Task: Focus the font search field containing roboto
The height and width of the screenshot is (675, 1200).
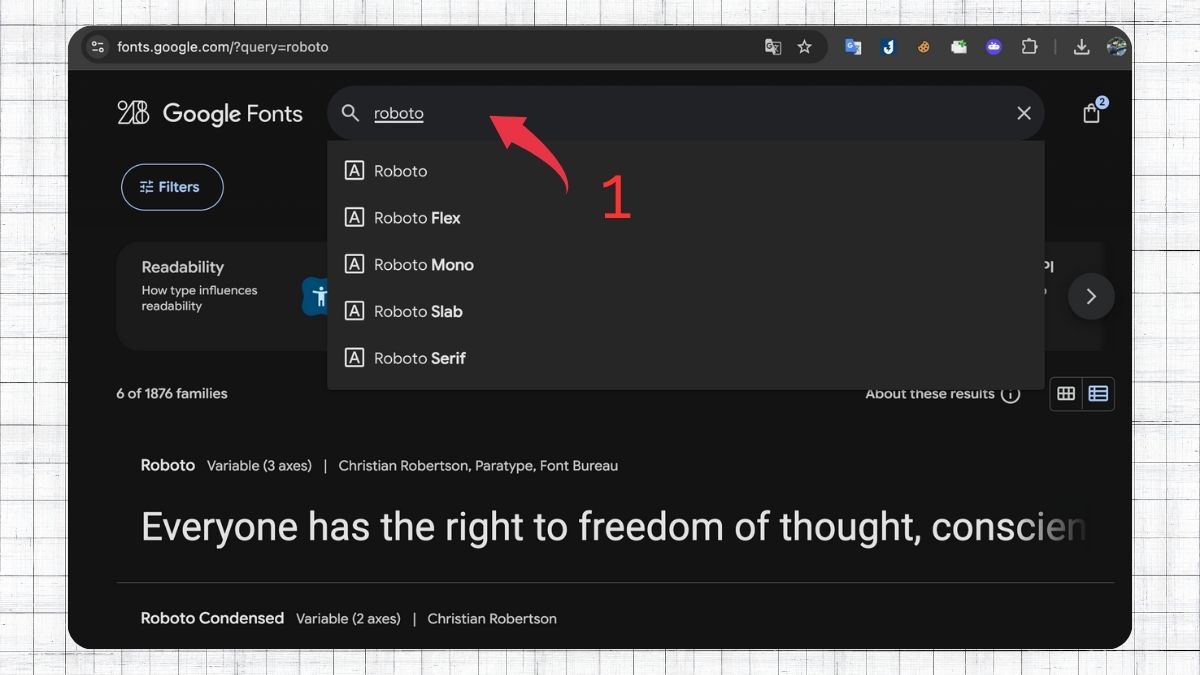Action: 686,113
